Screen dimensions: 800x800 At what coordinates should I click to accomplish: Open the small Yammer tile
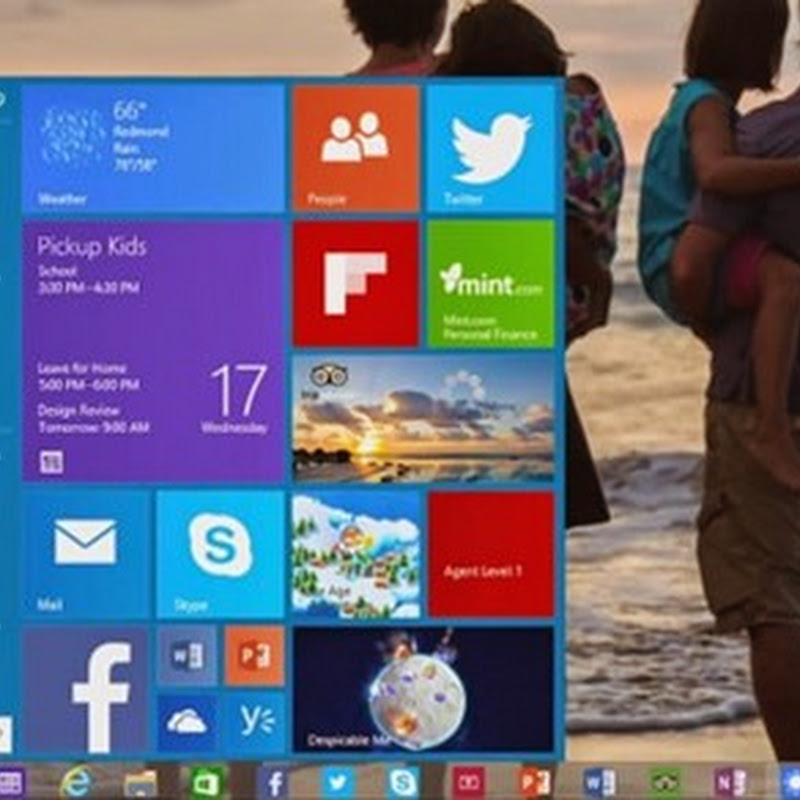coord(254,723)
